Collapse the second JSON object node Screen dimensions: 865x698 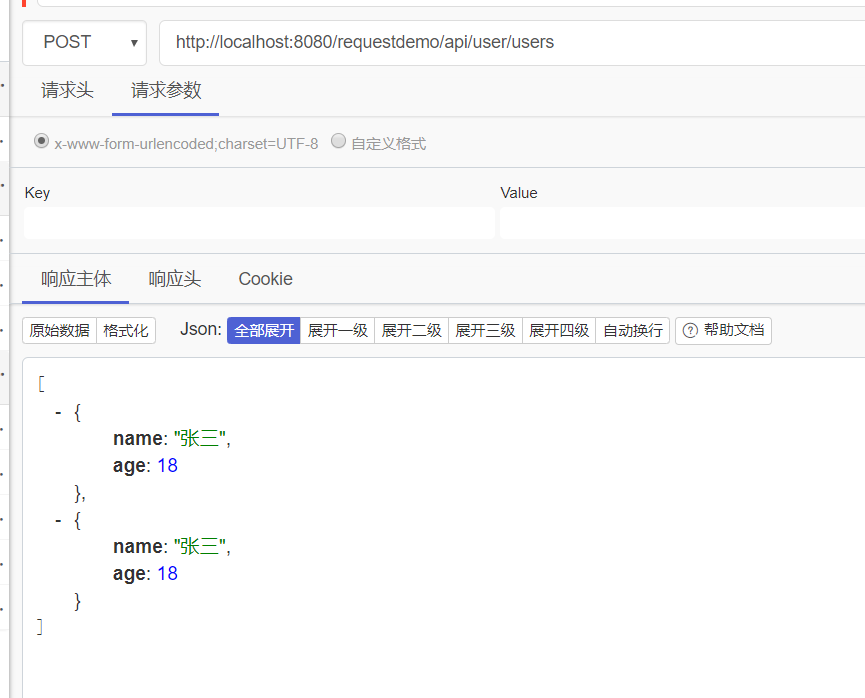pyautogui.click(x=58, y=519)
